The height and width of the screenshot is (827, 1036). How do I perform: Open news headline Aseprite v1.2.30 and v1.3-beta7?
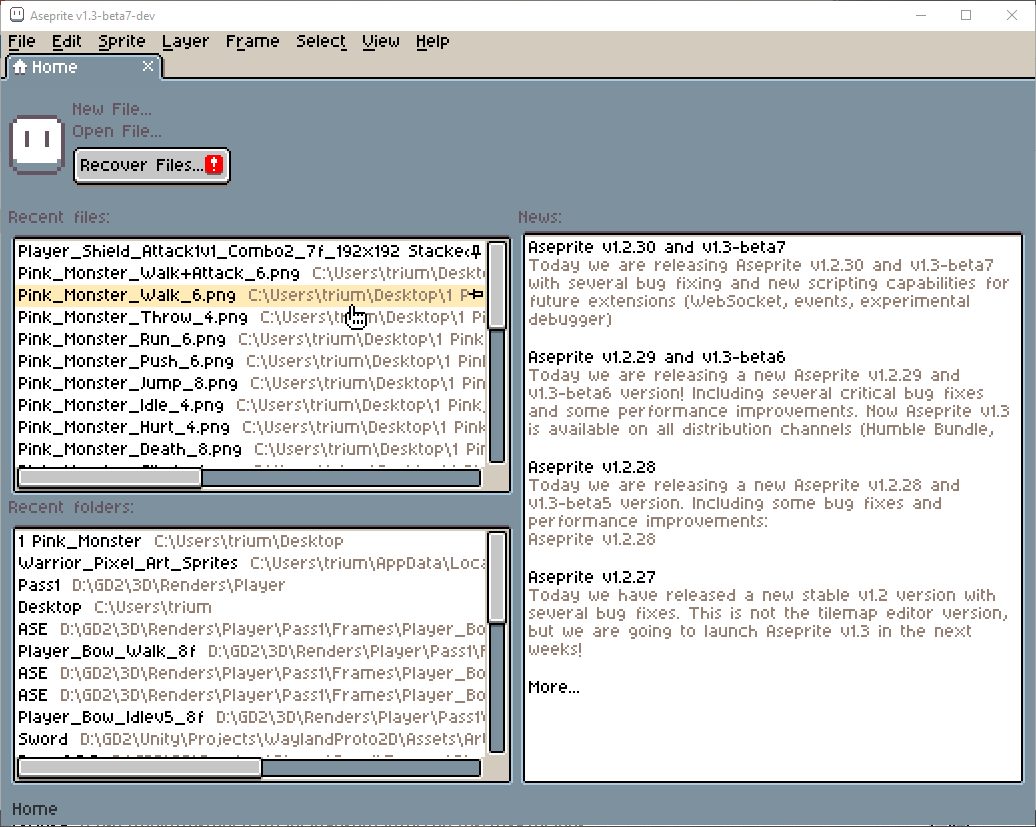click(x=657, y=247)
